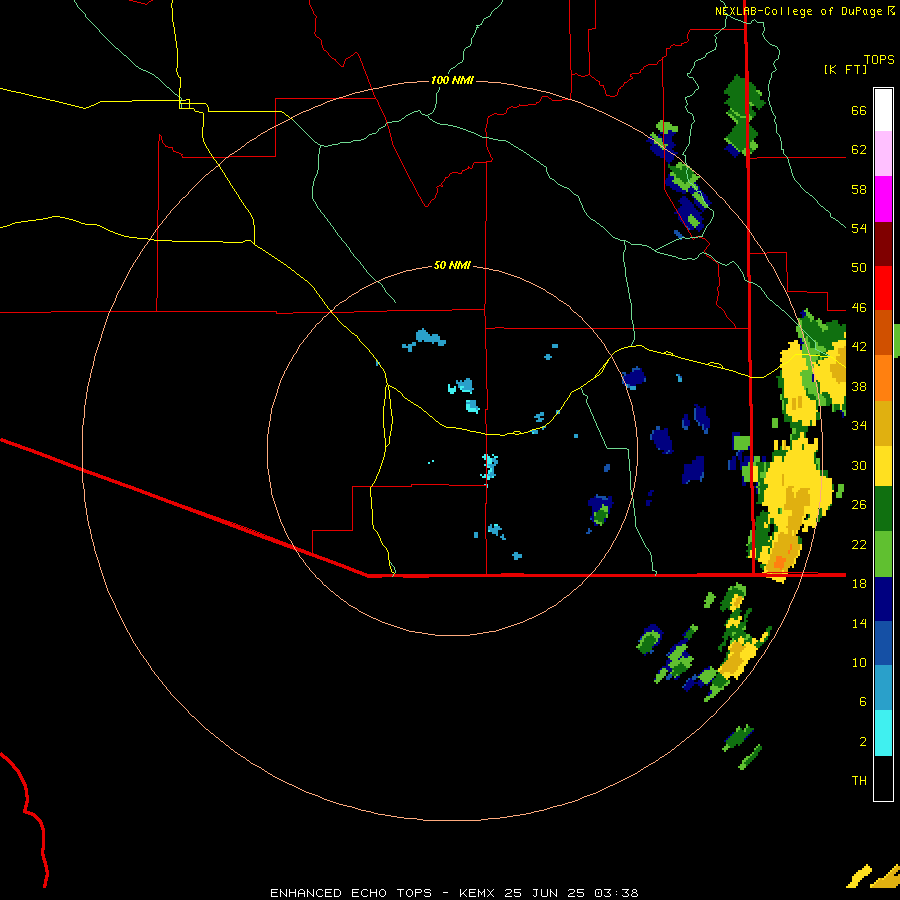The image size is (900, 900).
Task: Click the medium blue legend swatch between 14 and 10
Action: [883, 644]
